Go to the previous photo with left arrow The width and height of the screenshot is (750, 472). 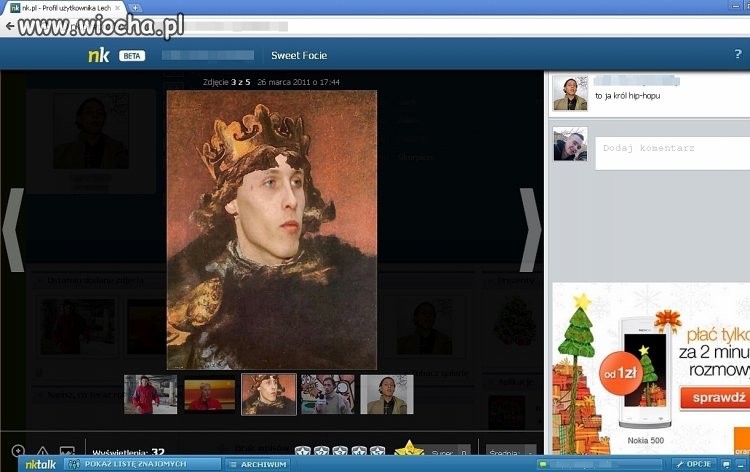13,230
